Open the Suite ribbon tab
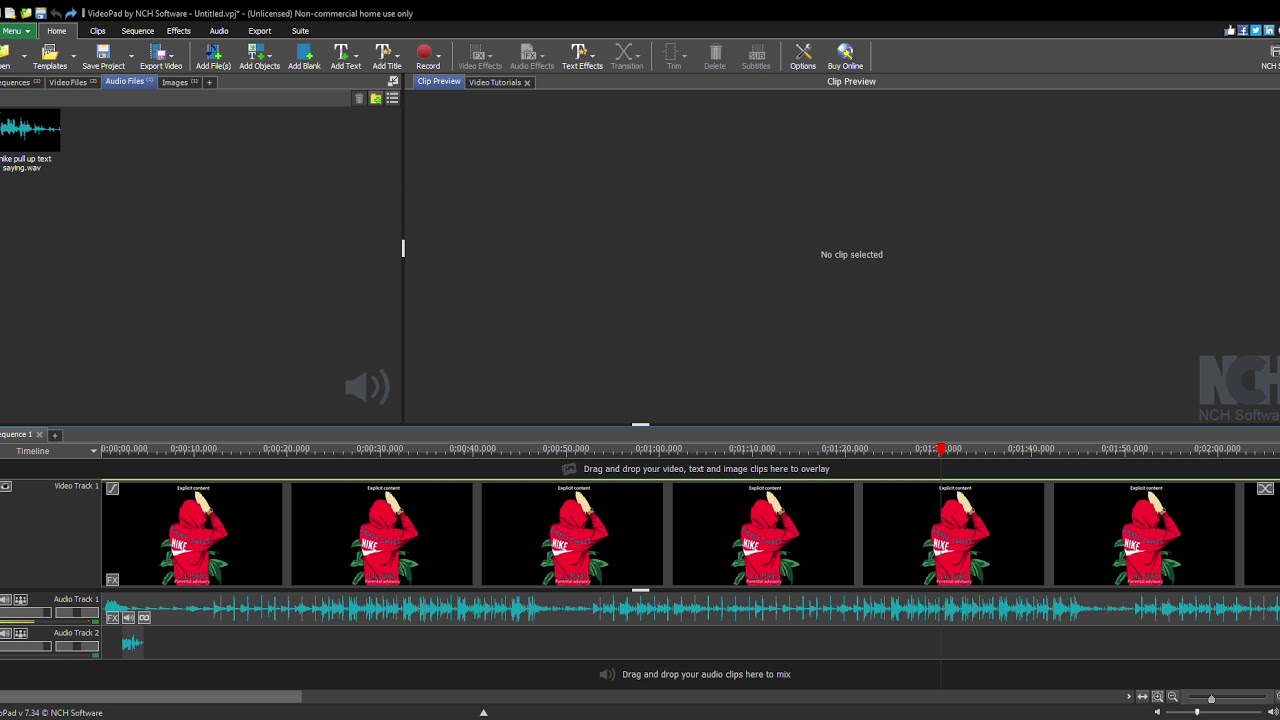 point(300,31)
